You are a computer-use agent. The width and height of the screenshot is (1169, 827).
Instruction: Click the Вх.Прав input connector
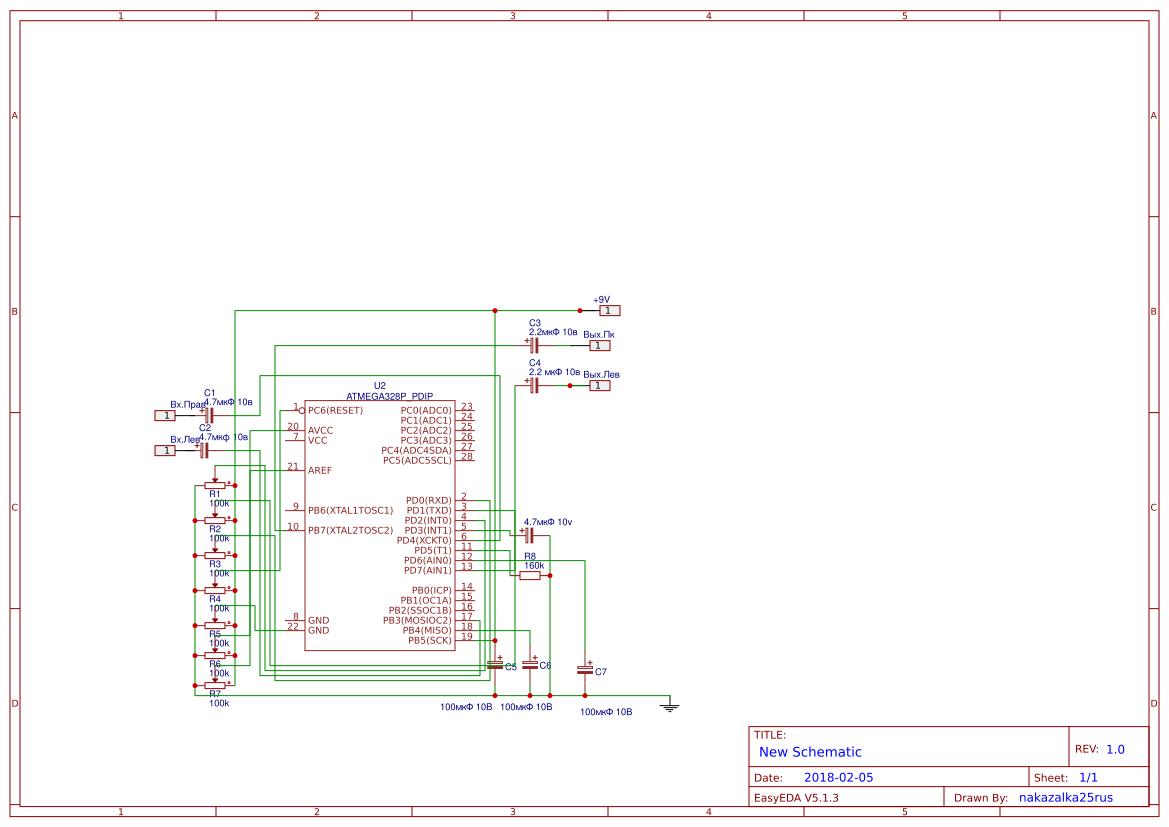pos(165,415)
